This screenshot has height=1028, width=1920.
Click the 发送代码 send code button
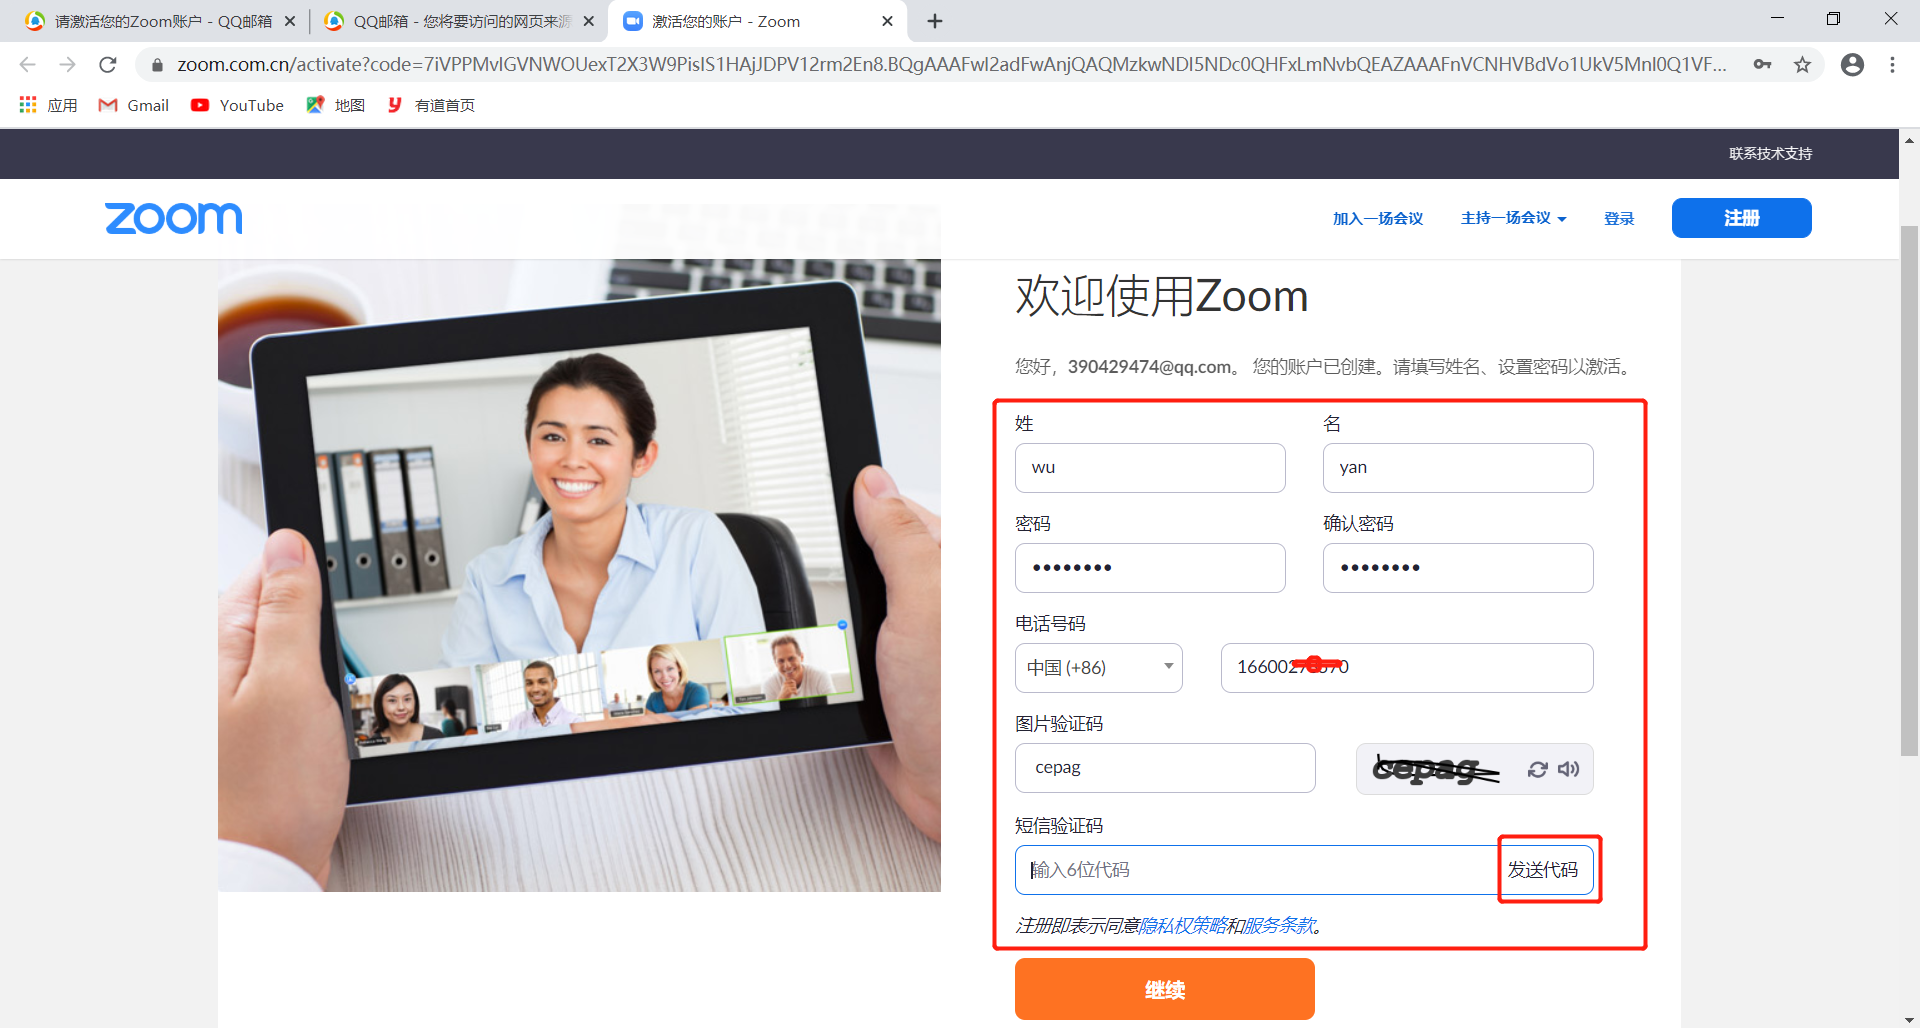(1543, 870)
